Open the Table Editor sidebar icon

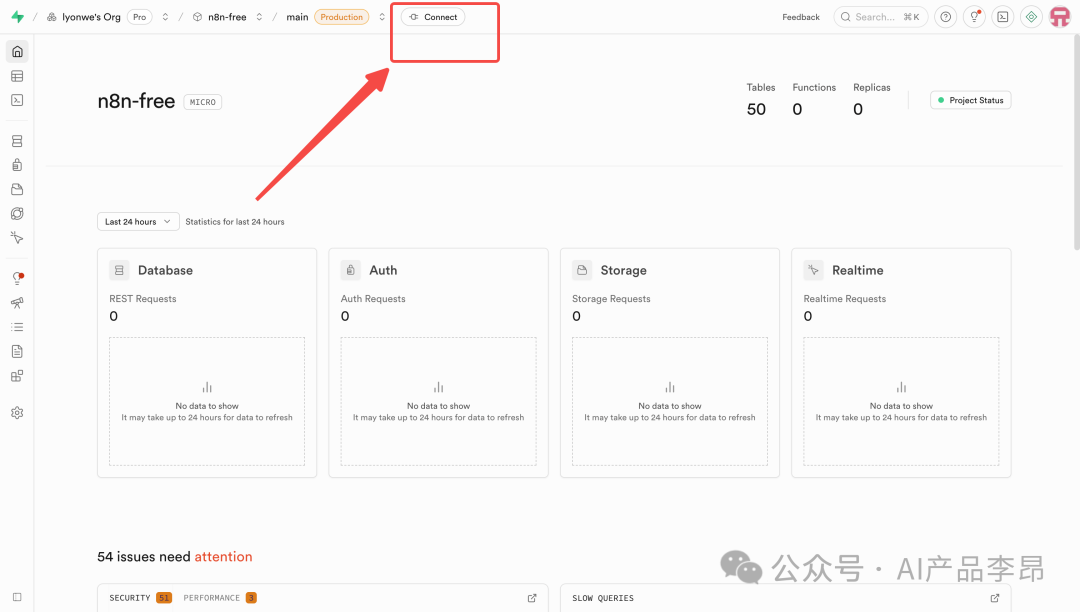pyautogui.click(x=17, y=76)
